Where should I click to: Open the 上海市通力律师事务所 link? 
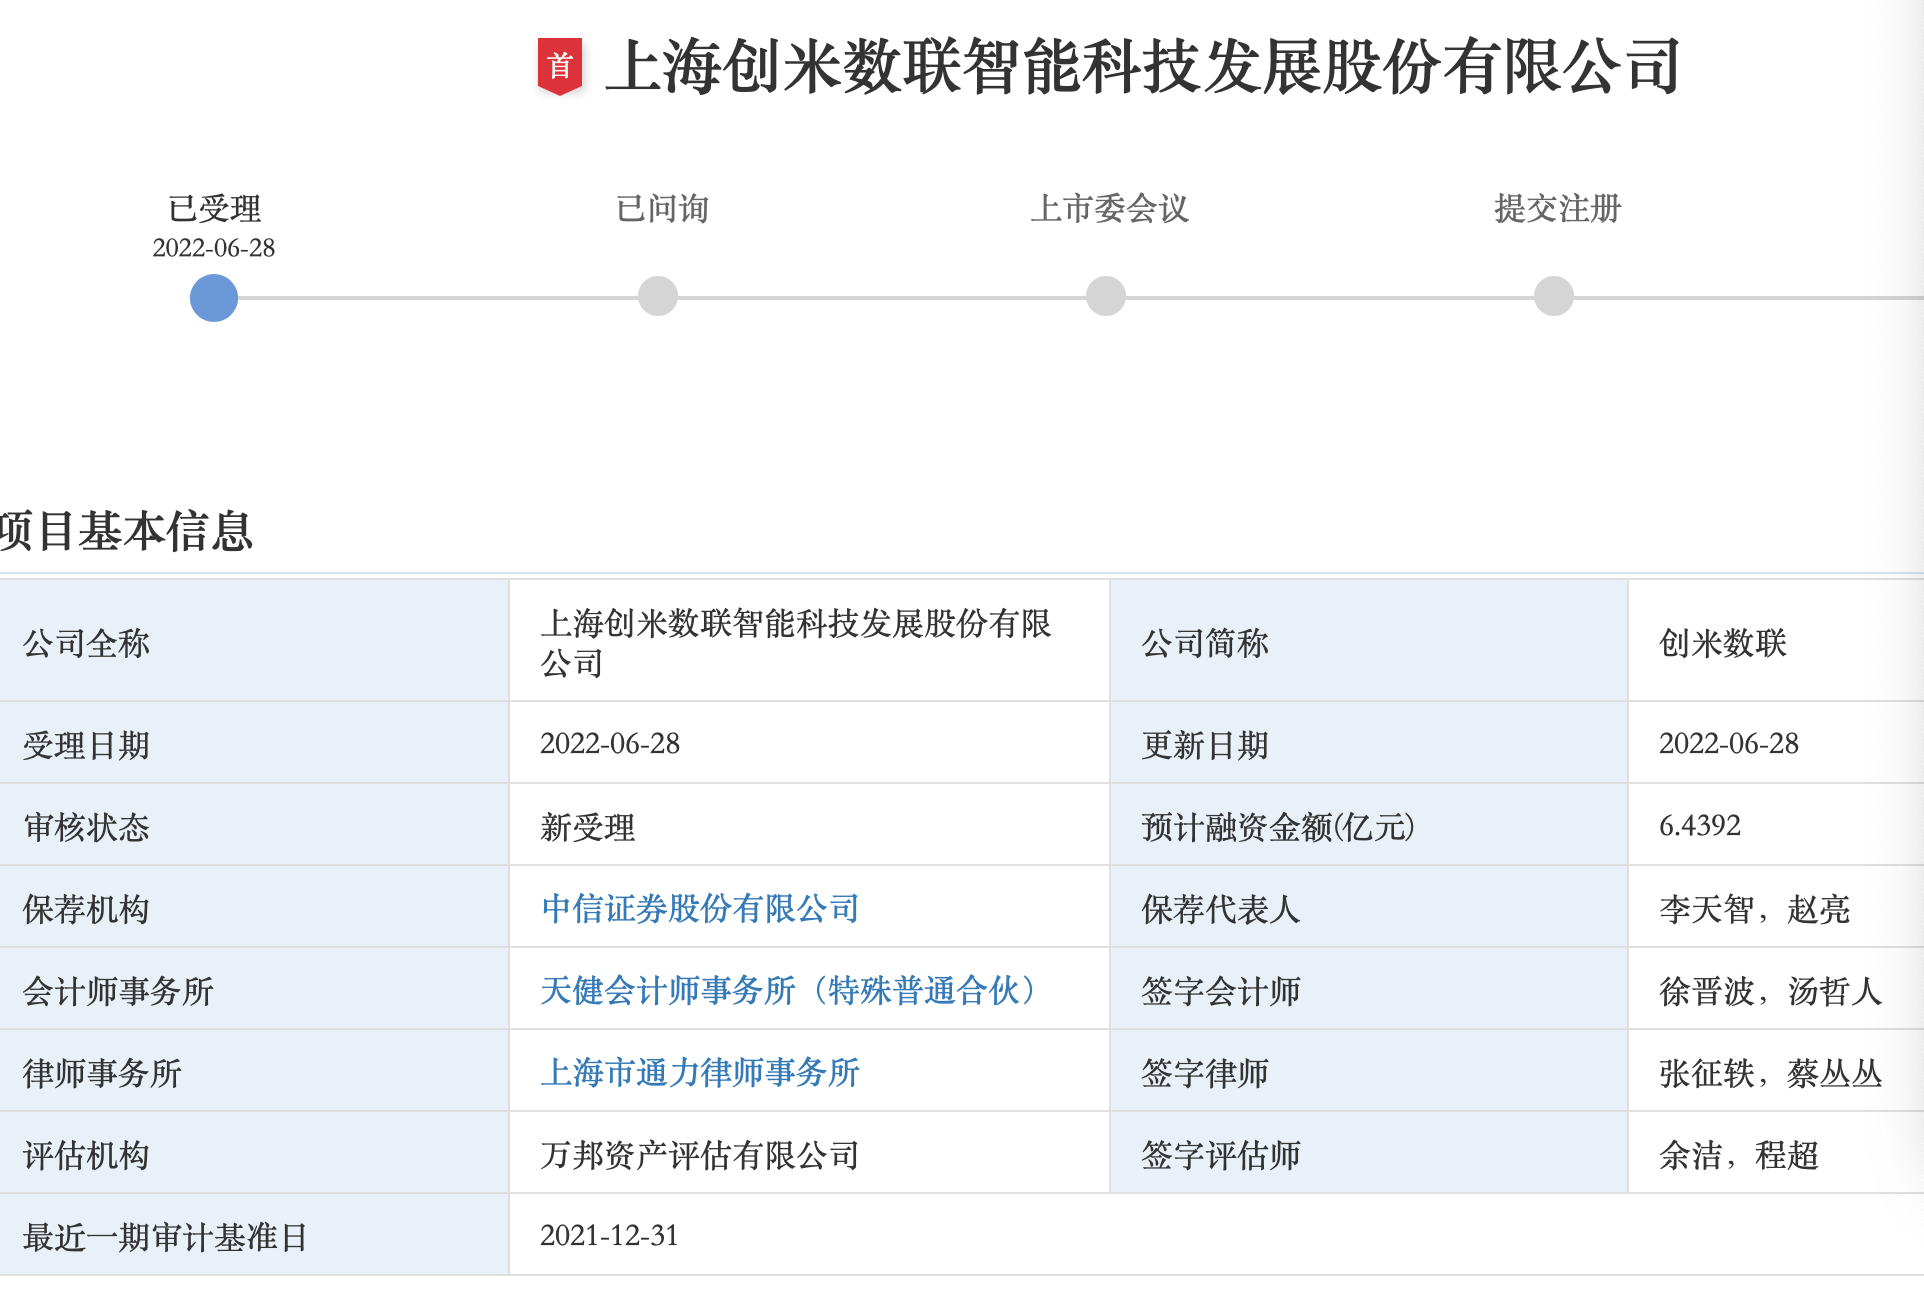700,1072
